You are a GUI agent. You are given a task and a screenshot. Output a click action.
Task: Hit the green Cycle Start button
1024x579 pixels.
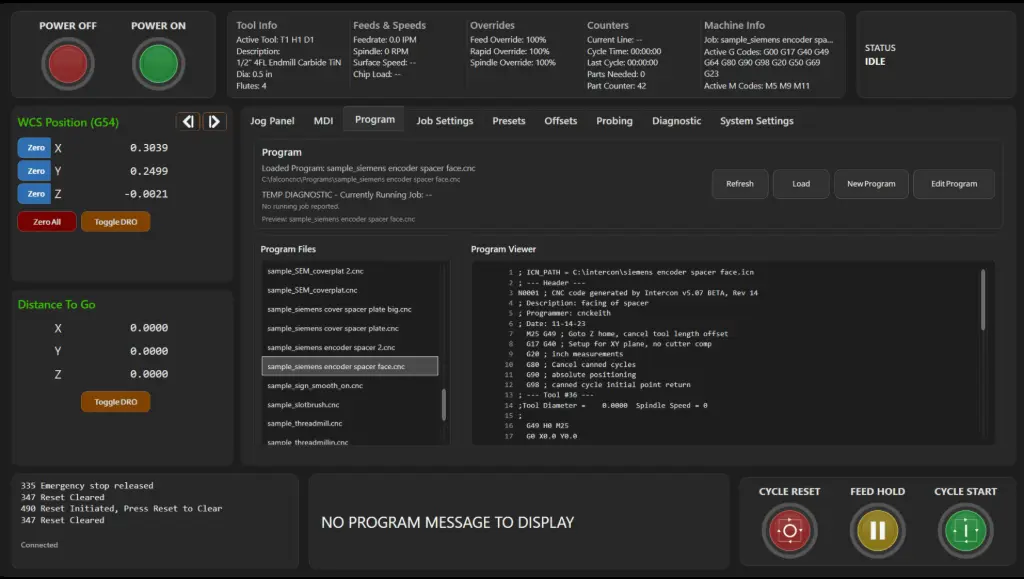click(965, 531)
